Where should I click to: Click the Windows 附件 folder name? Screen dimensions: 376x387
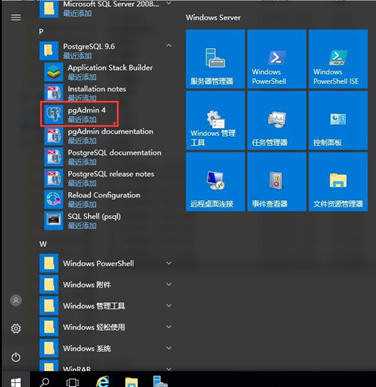[87, 285]
